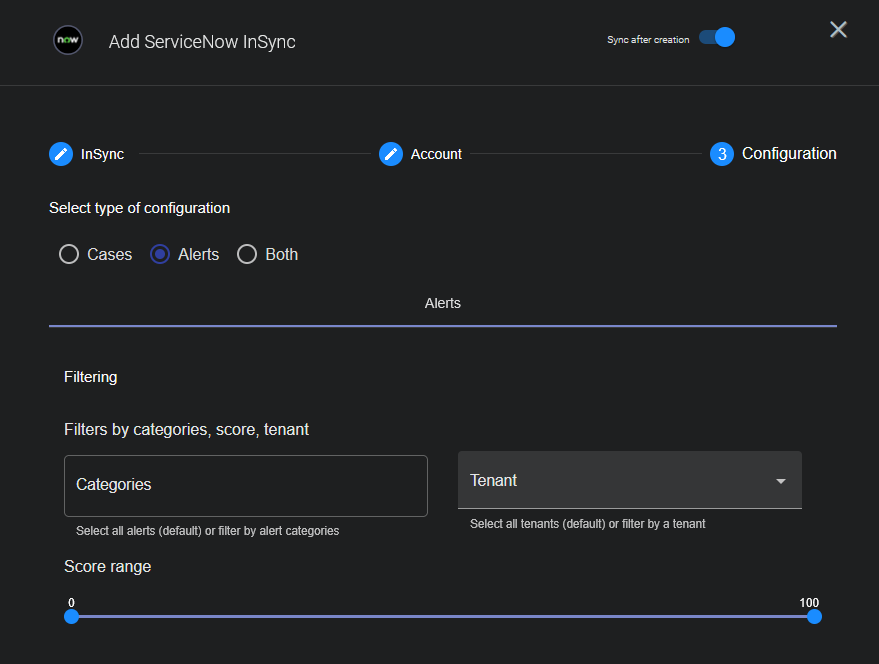The height and width of the screenshot is (664, 879).
Task: Go back to the Account step label
Action: 436,154
